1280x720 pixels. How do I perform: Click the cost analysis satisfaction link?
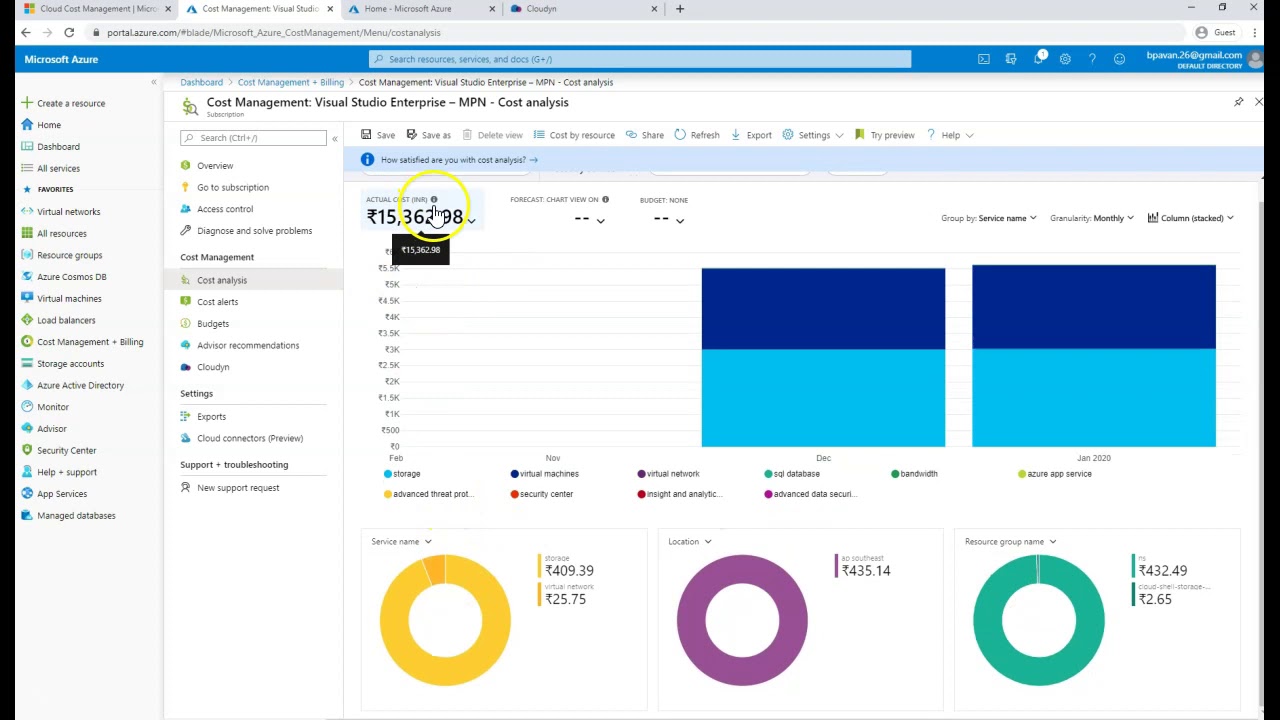(x=458, y=160)
